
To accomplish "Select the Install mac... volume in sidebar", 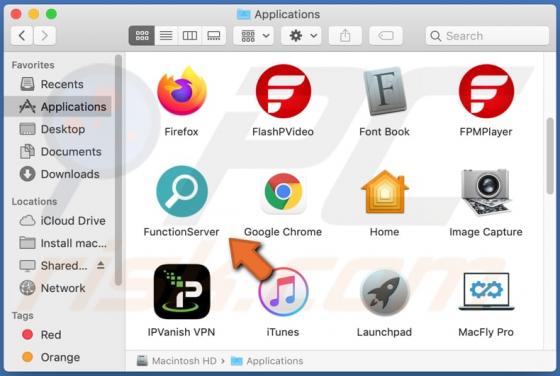I will point(59,243).
